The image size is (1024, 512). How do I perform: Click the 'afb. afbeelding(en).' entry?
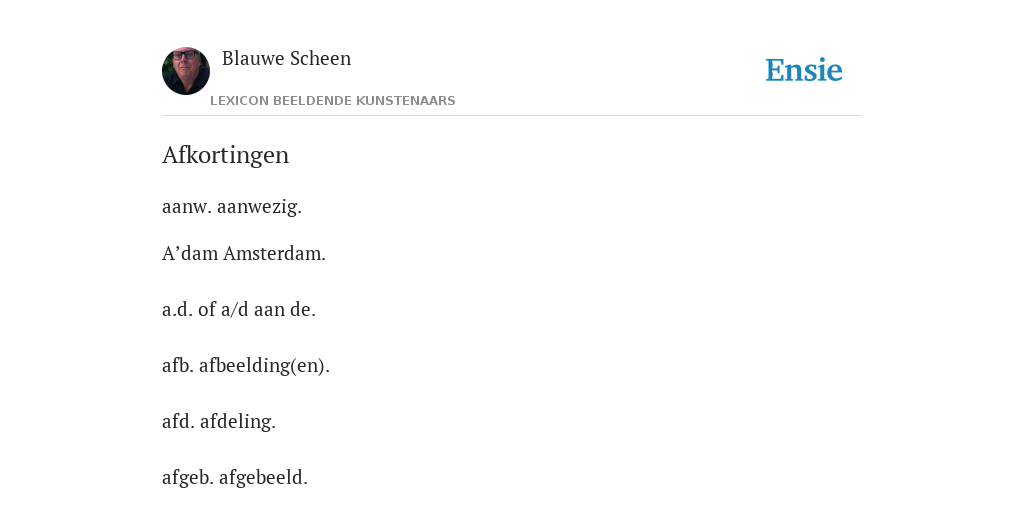pyautogui.click(x=246, y=366)
